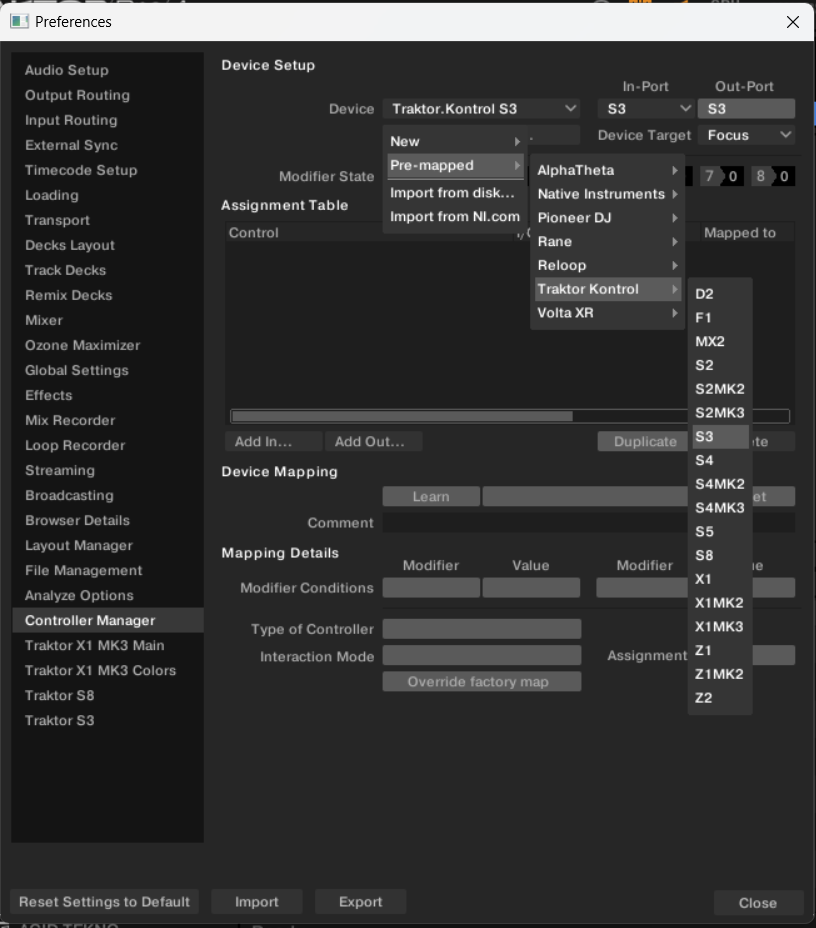Select the Pre-mapped menu entry
Viewport: 816px width, 928px height.
[455, 166]
